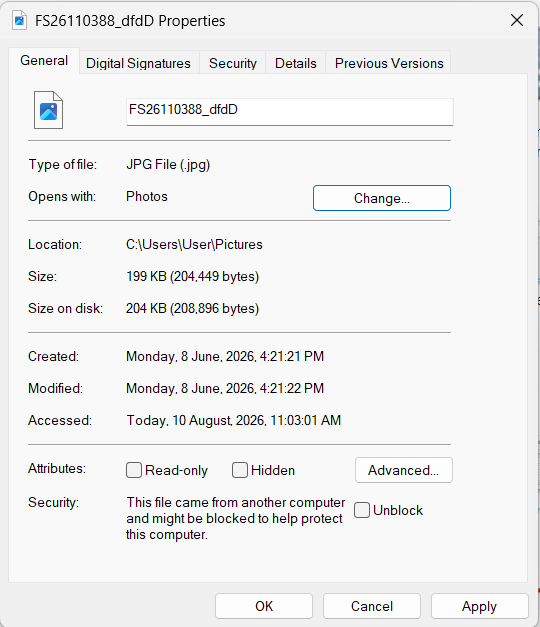Click the title bar image file icon

click(x=19, y=20)
